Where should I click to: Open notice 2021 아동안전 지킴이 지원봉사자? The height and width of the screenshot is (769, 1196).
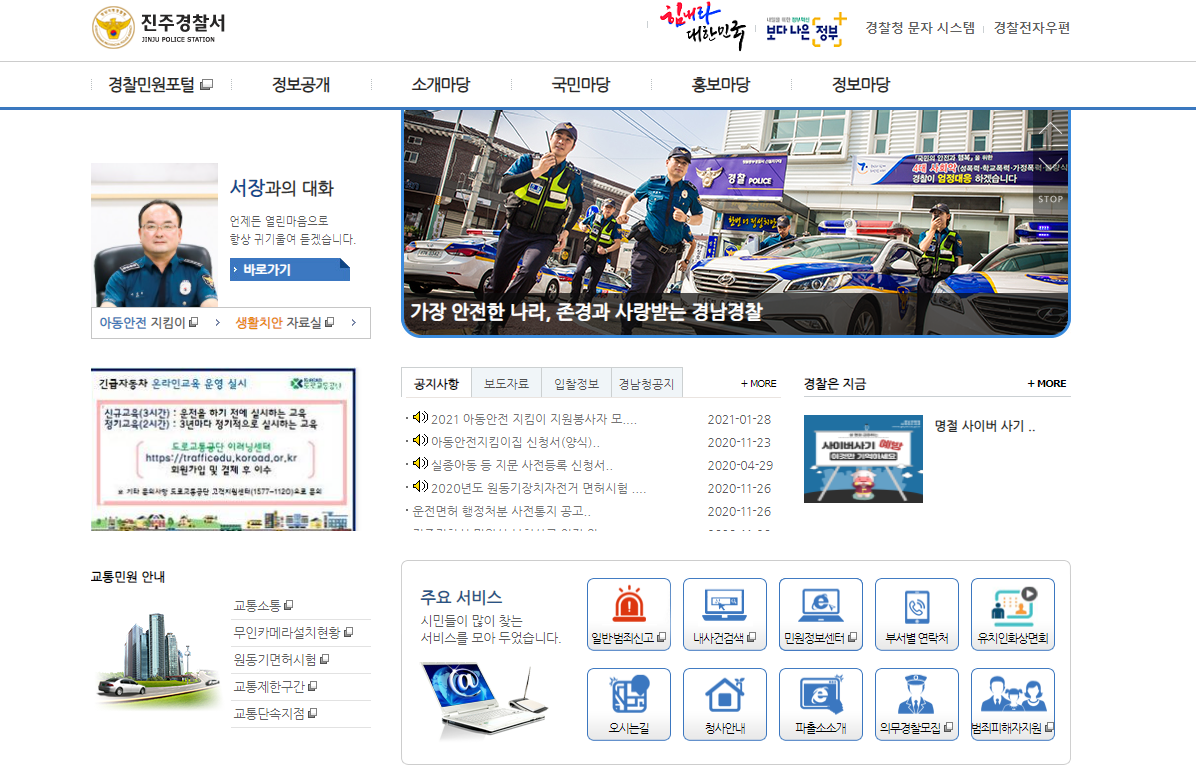tap(534, 420)
